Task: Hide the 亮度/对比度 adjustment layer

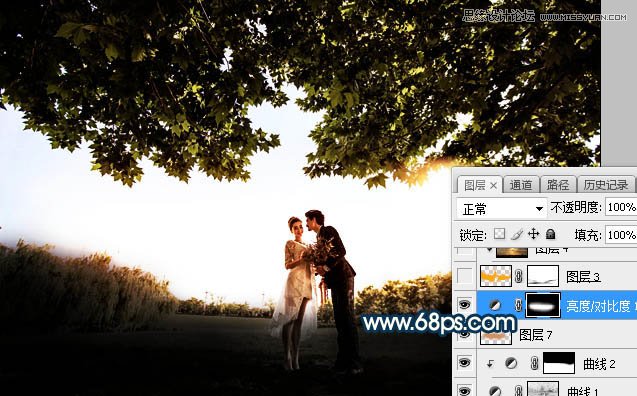Action: pos(465,304)
